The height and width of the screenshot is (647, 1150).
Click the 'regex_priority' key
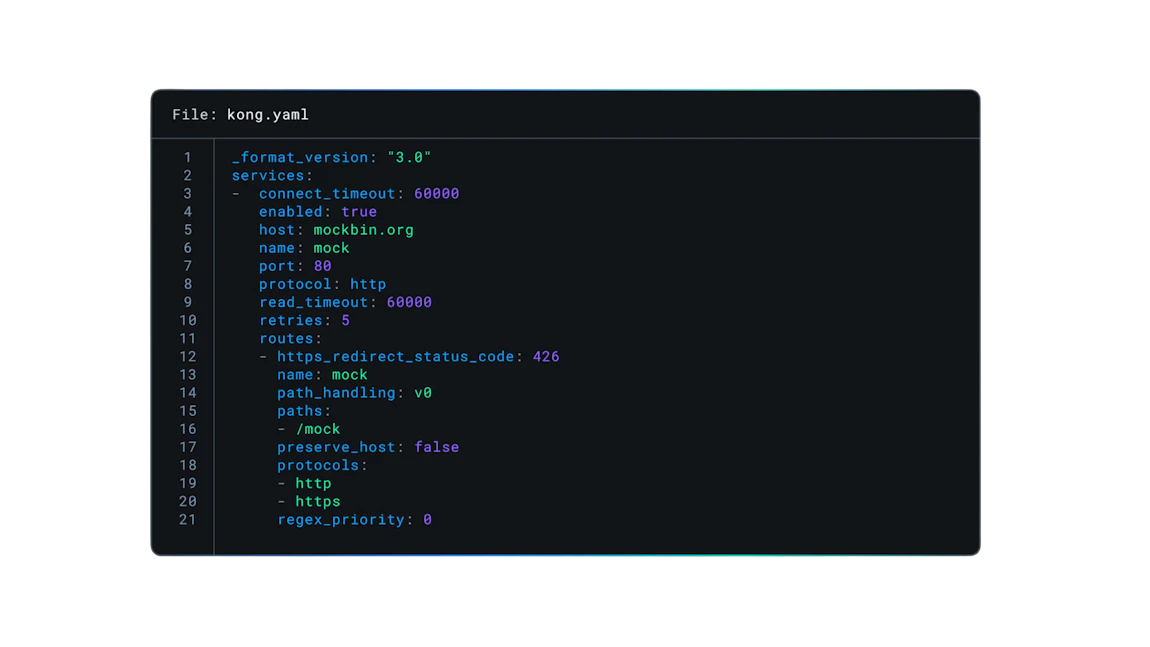[x=341, y=520]
